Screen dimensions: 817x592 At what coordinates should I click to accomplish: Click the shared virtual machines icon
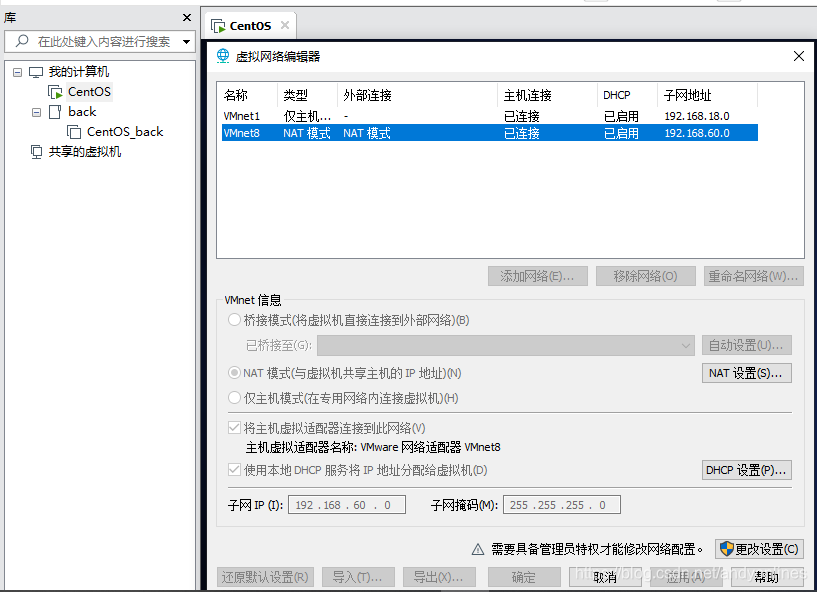(x=36, y=152)
